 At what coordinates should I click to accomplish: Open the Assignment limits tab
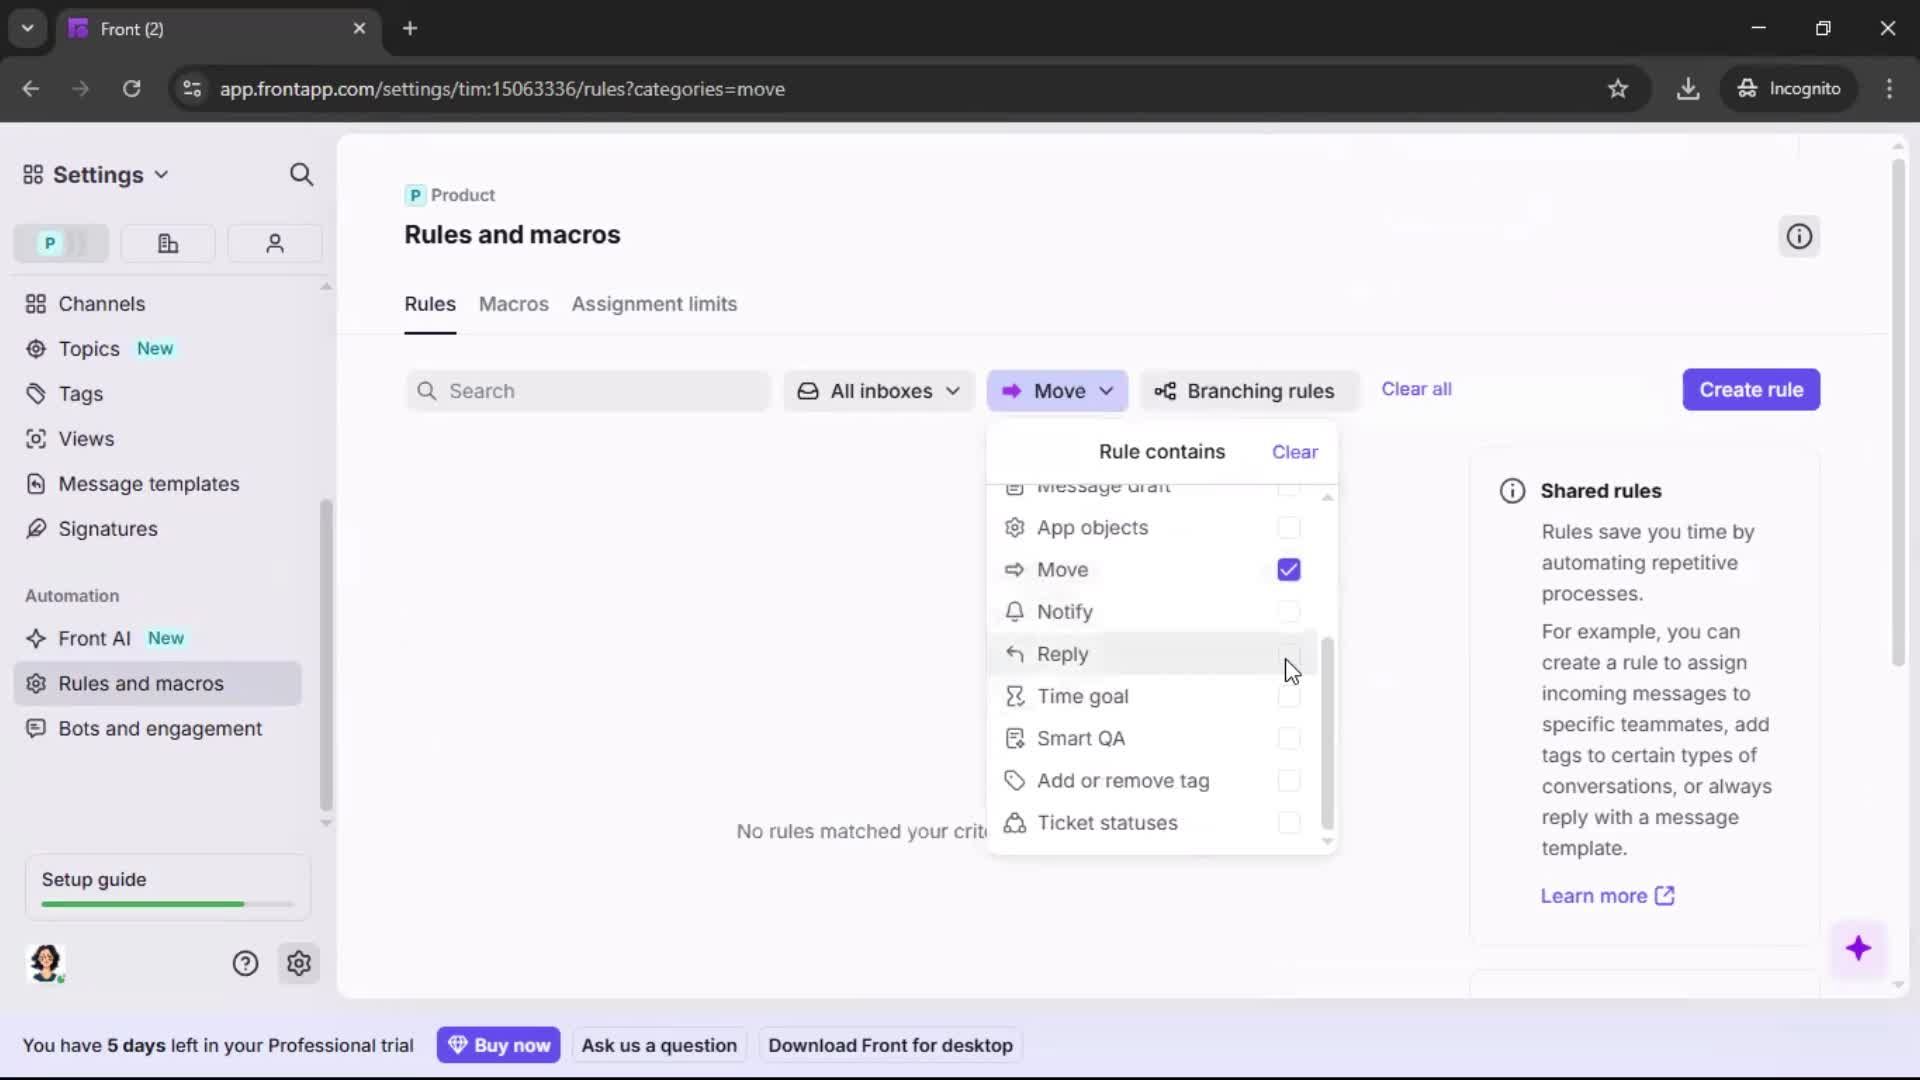pos(654,305)
